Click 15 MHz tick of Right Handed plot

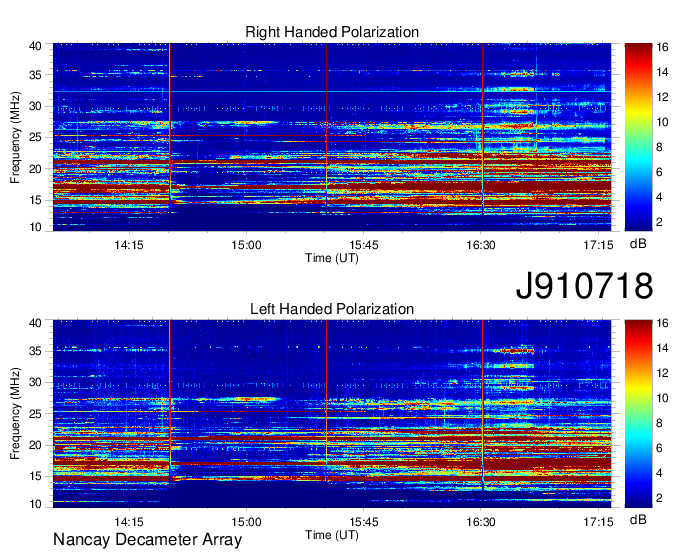coord(36,200)
